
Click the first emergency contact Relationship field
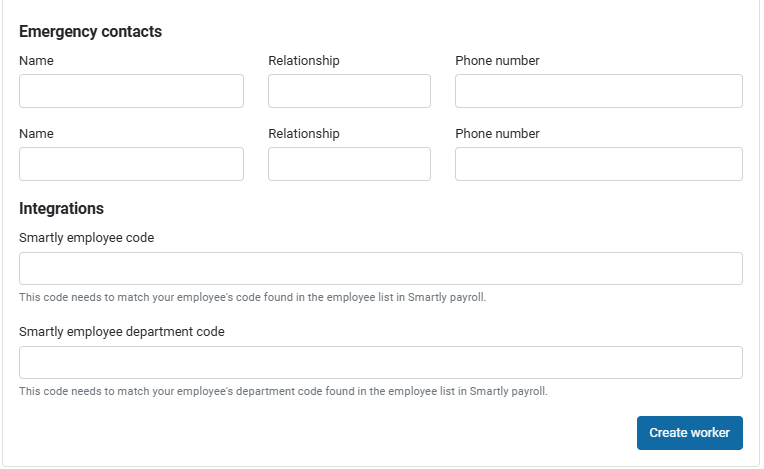[349, 91]
